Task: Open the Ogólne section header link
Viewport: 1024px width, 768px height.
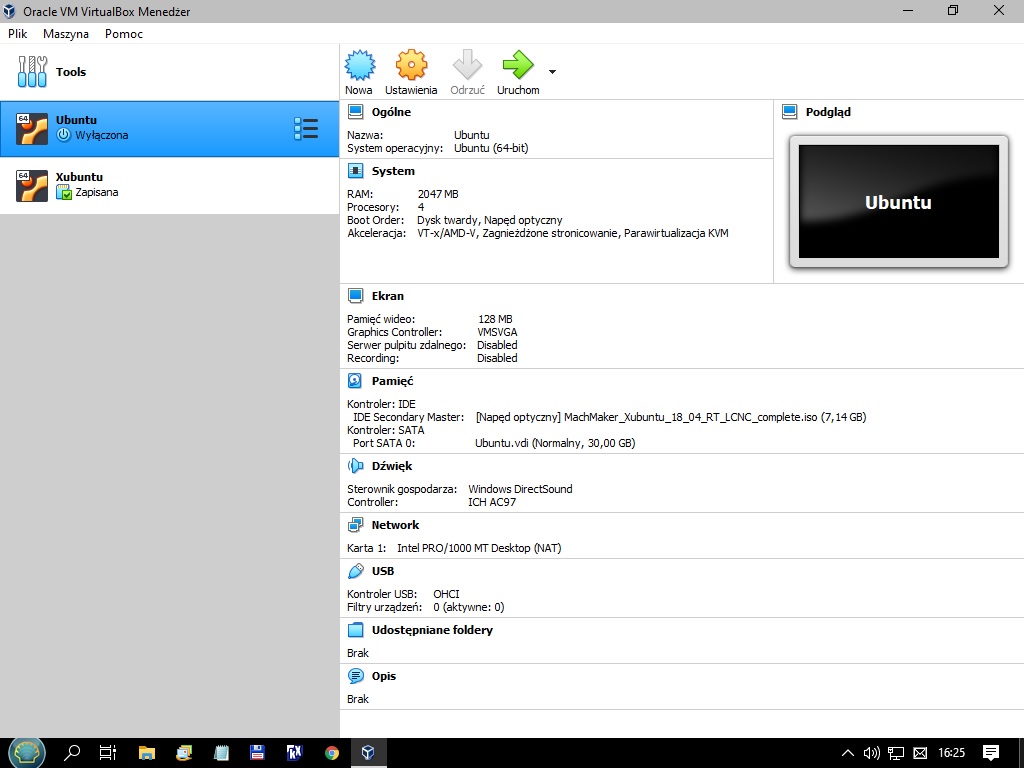Action: click(391, 112)
